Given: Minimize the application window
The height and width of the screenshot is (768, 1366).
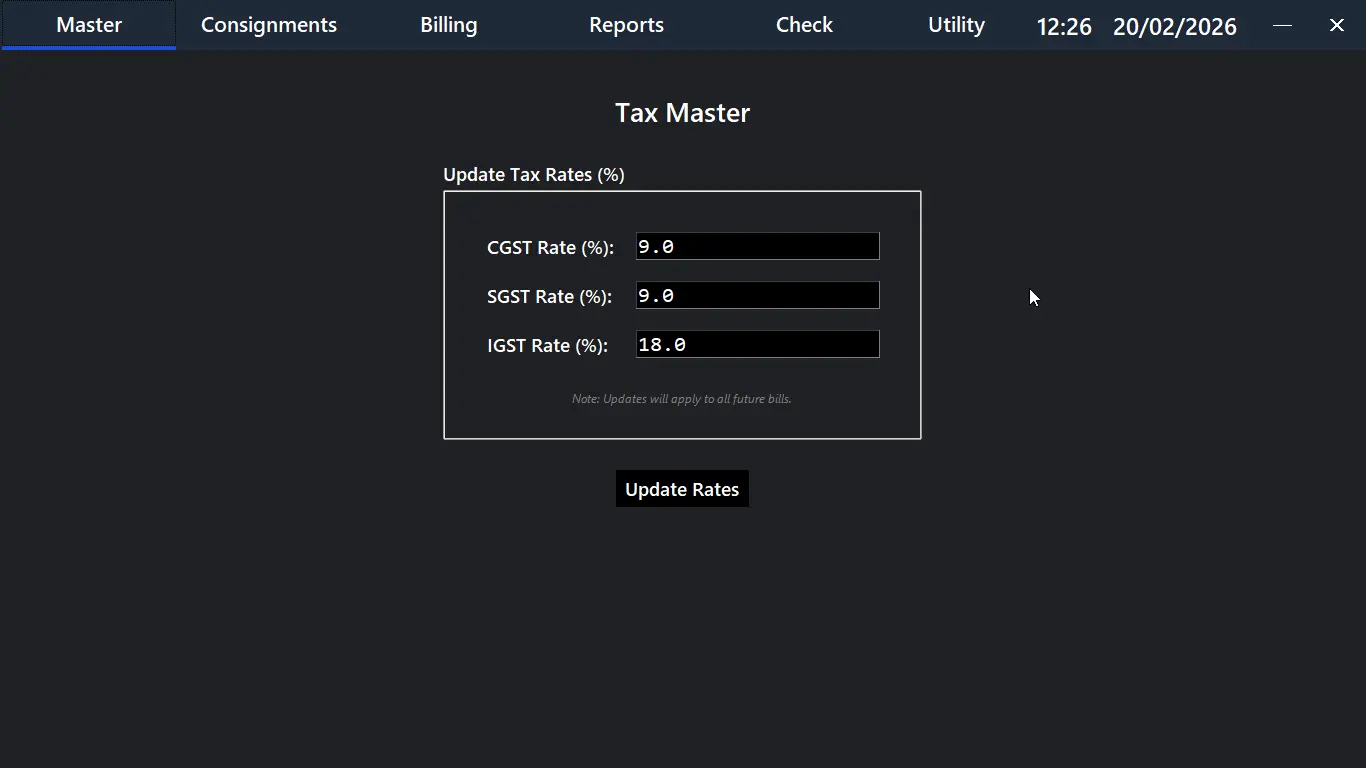Looking at the screenshot, I should 1282,25.
